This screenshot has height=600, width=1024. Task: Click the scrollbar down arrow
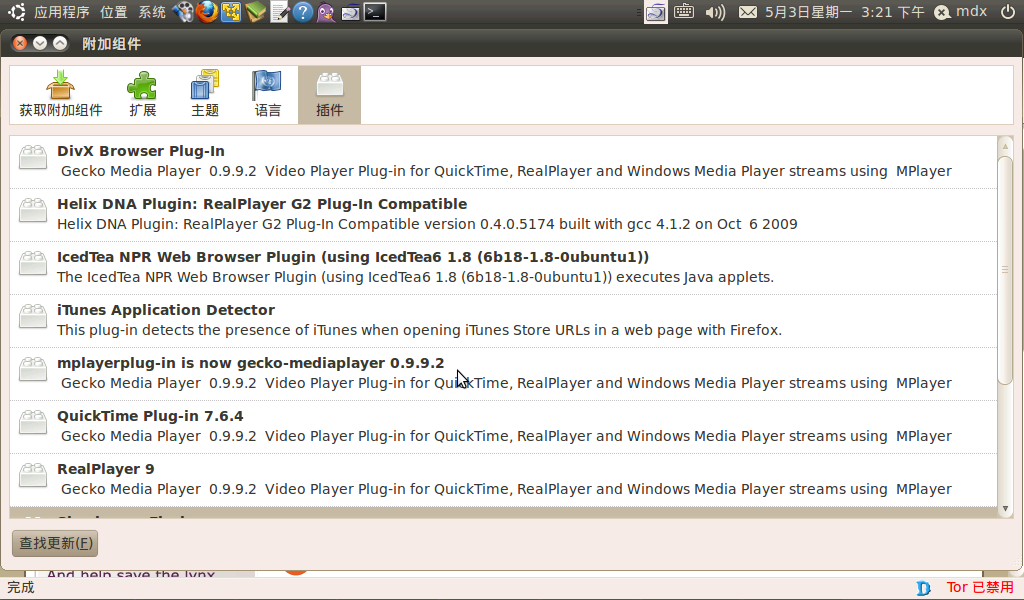point(1005,509)
